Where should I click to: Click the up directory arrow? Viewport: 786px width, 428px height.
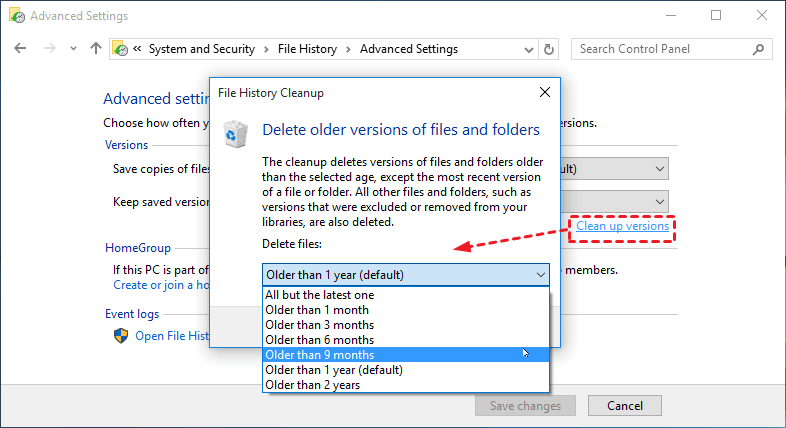(96, 49)
